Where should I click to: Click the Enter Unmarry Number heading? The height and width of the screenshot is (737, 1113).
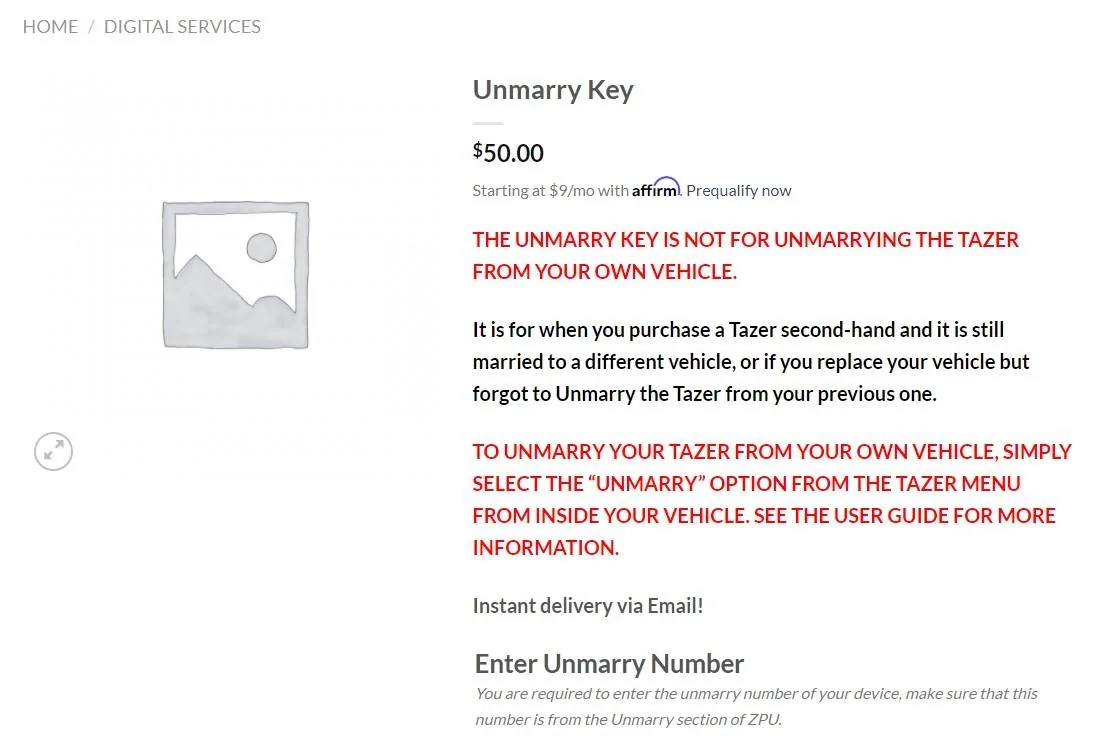609,664
